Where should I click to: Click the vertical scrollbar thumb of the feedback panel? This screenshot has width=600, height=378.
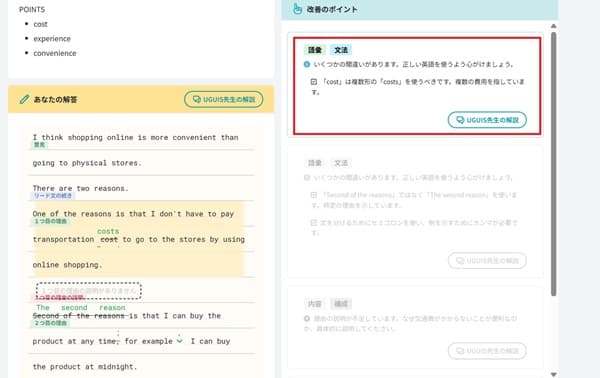553,164
